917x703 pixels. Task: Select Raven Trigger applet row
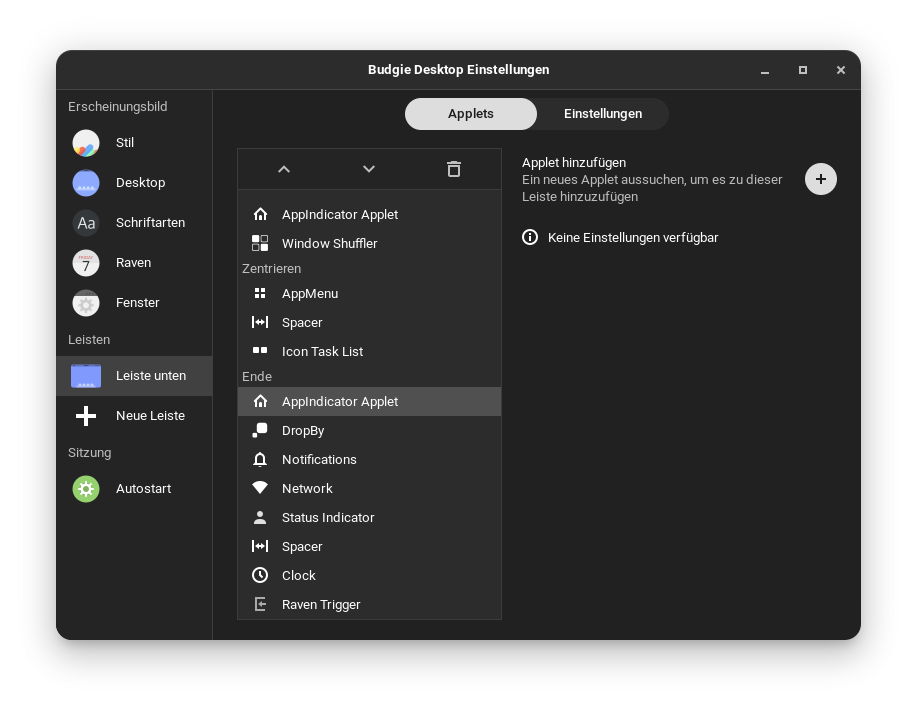[x=369, y=604]
